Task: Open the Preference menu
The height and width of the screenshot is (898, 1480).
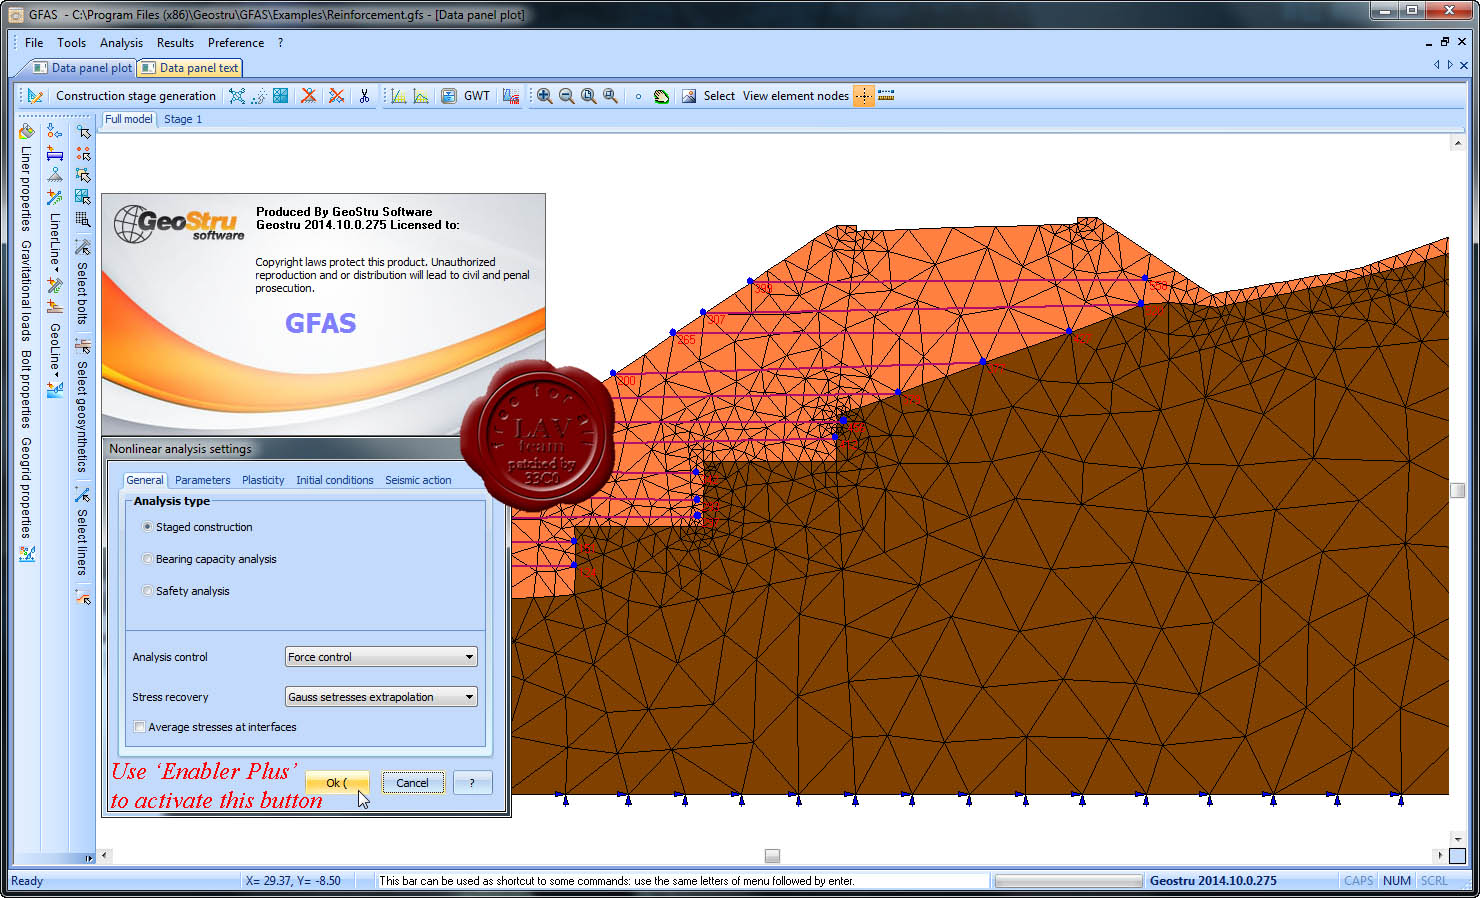Action: click(x=236, y=43)
